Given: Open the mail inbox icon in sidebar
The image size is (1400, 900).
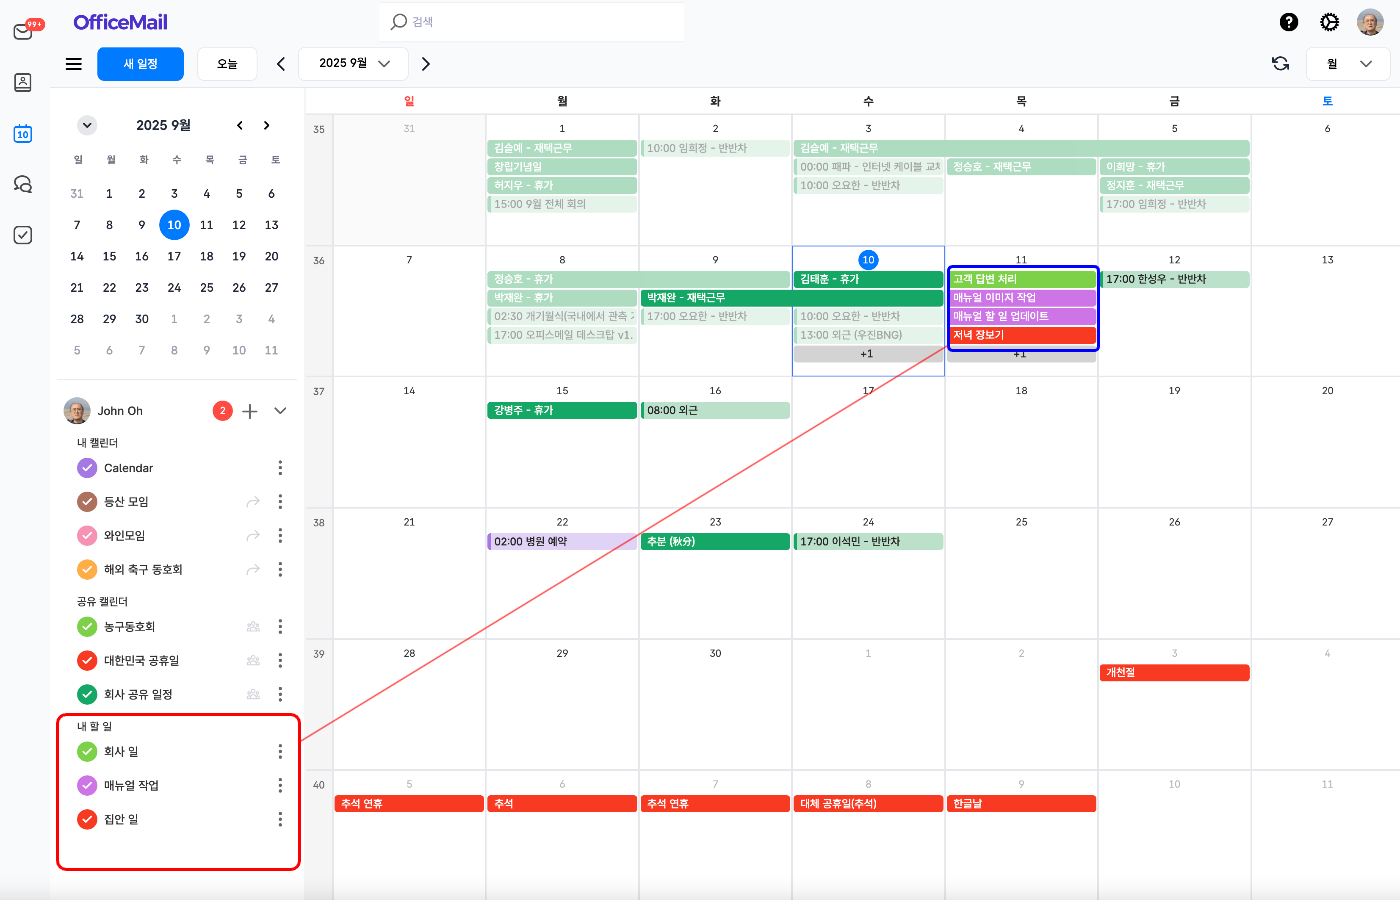Looking at the screenshot, I should click(23, 32).
